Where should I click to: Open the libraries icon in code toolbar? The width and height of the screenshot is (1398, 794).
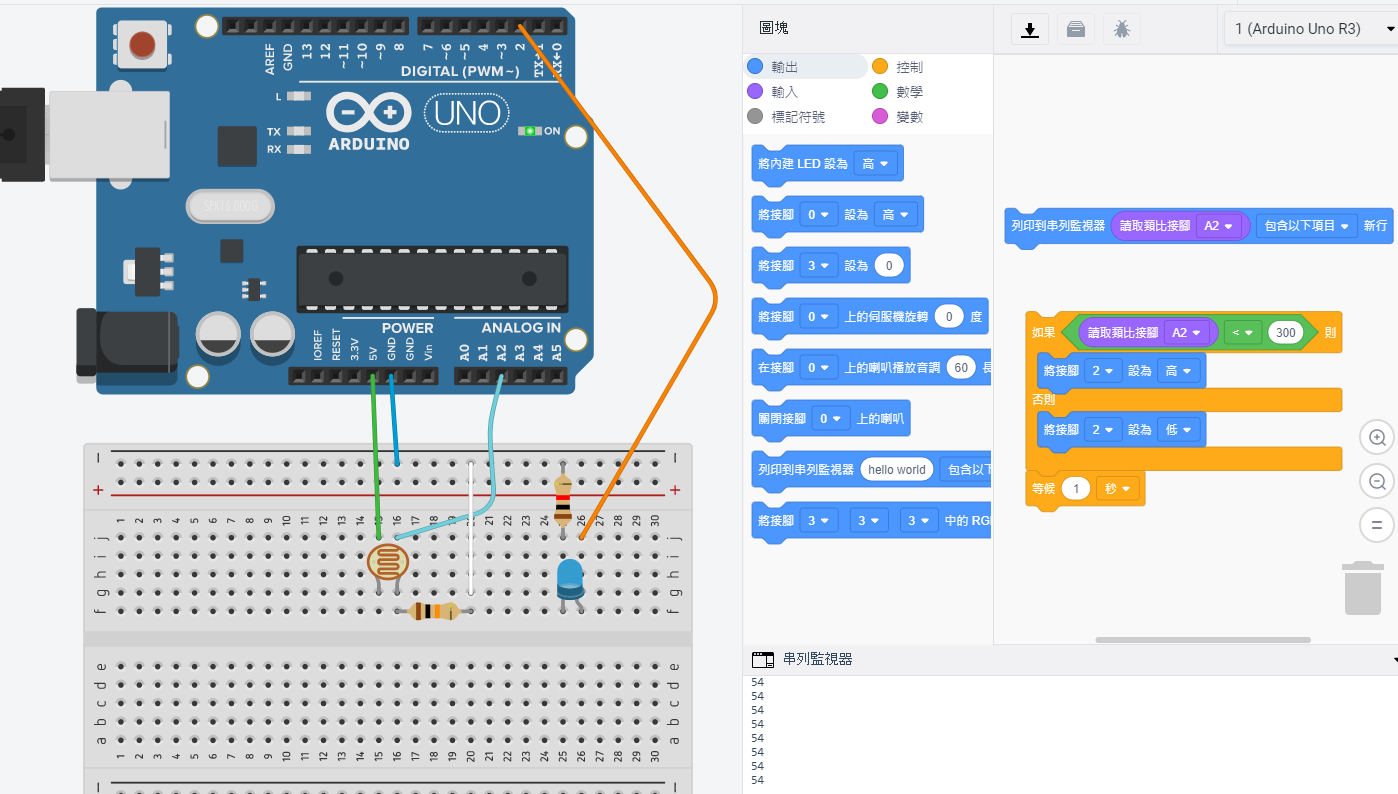click(x=1075, y=29)
